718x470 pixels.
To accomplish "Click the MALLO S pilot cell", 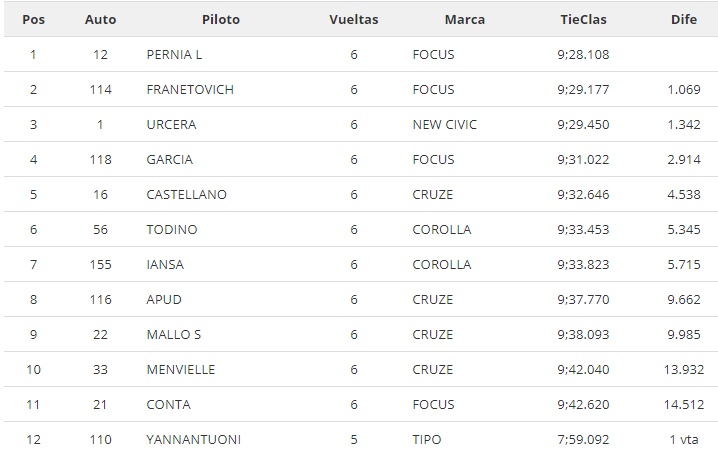I will coord(174,335).
